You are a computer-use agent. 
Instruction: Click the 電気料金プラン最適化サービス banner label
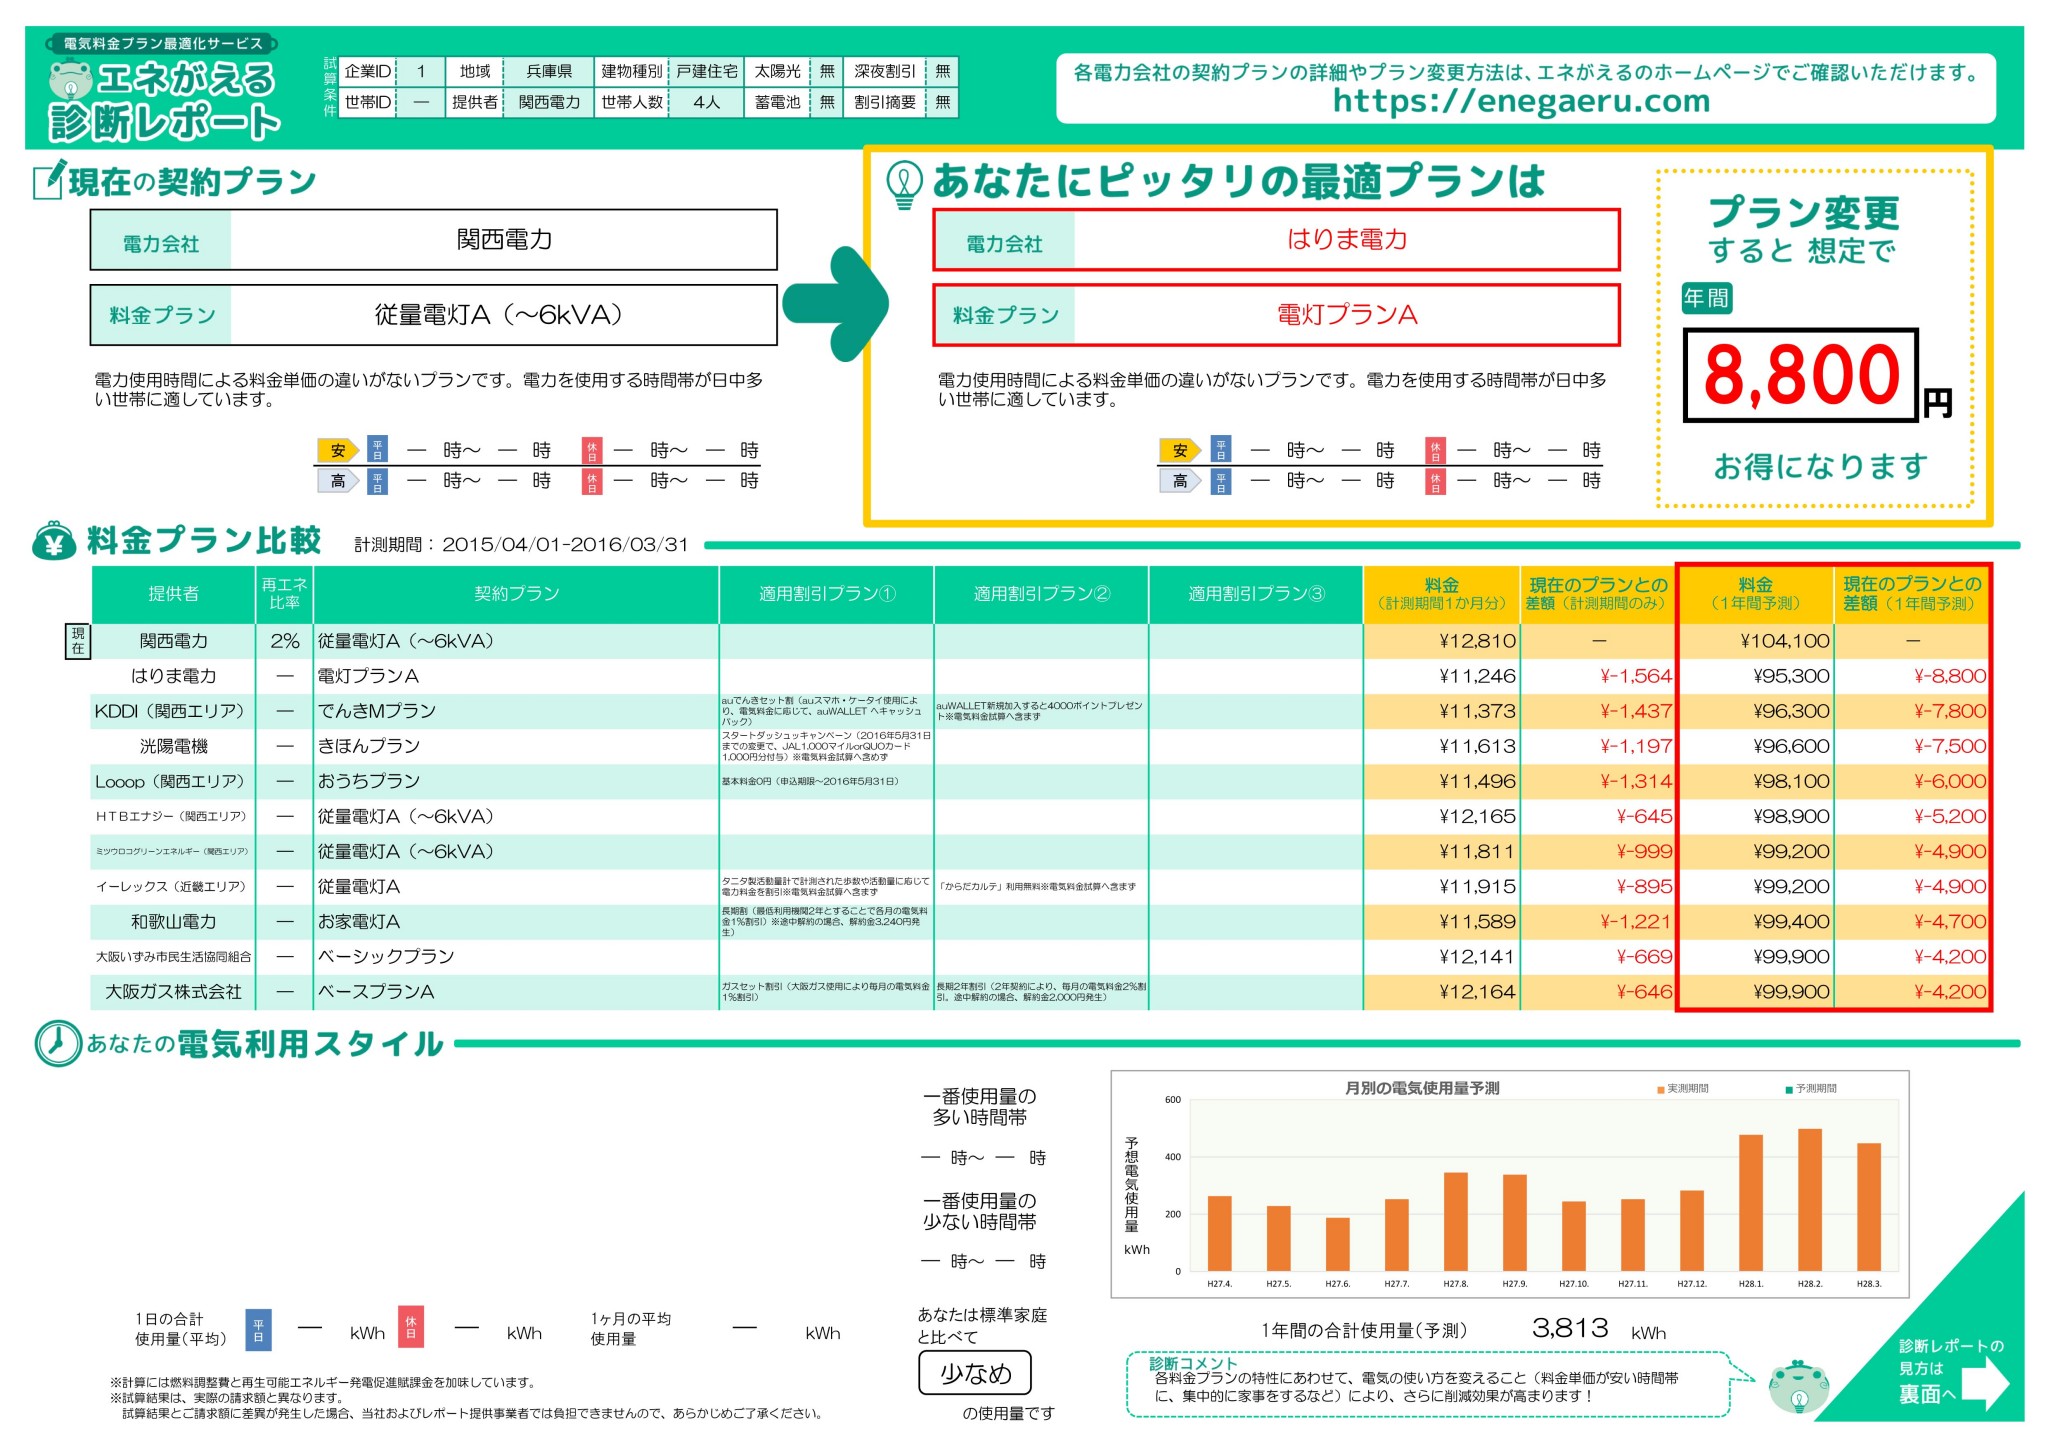pos(162,44)
